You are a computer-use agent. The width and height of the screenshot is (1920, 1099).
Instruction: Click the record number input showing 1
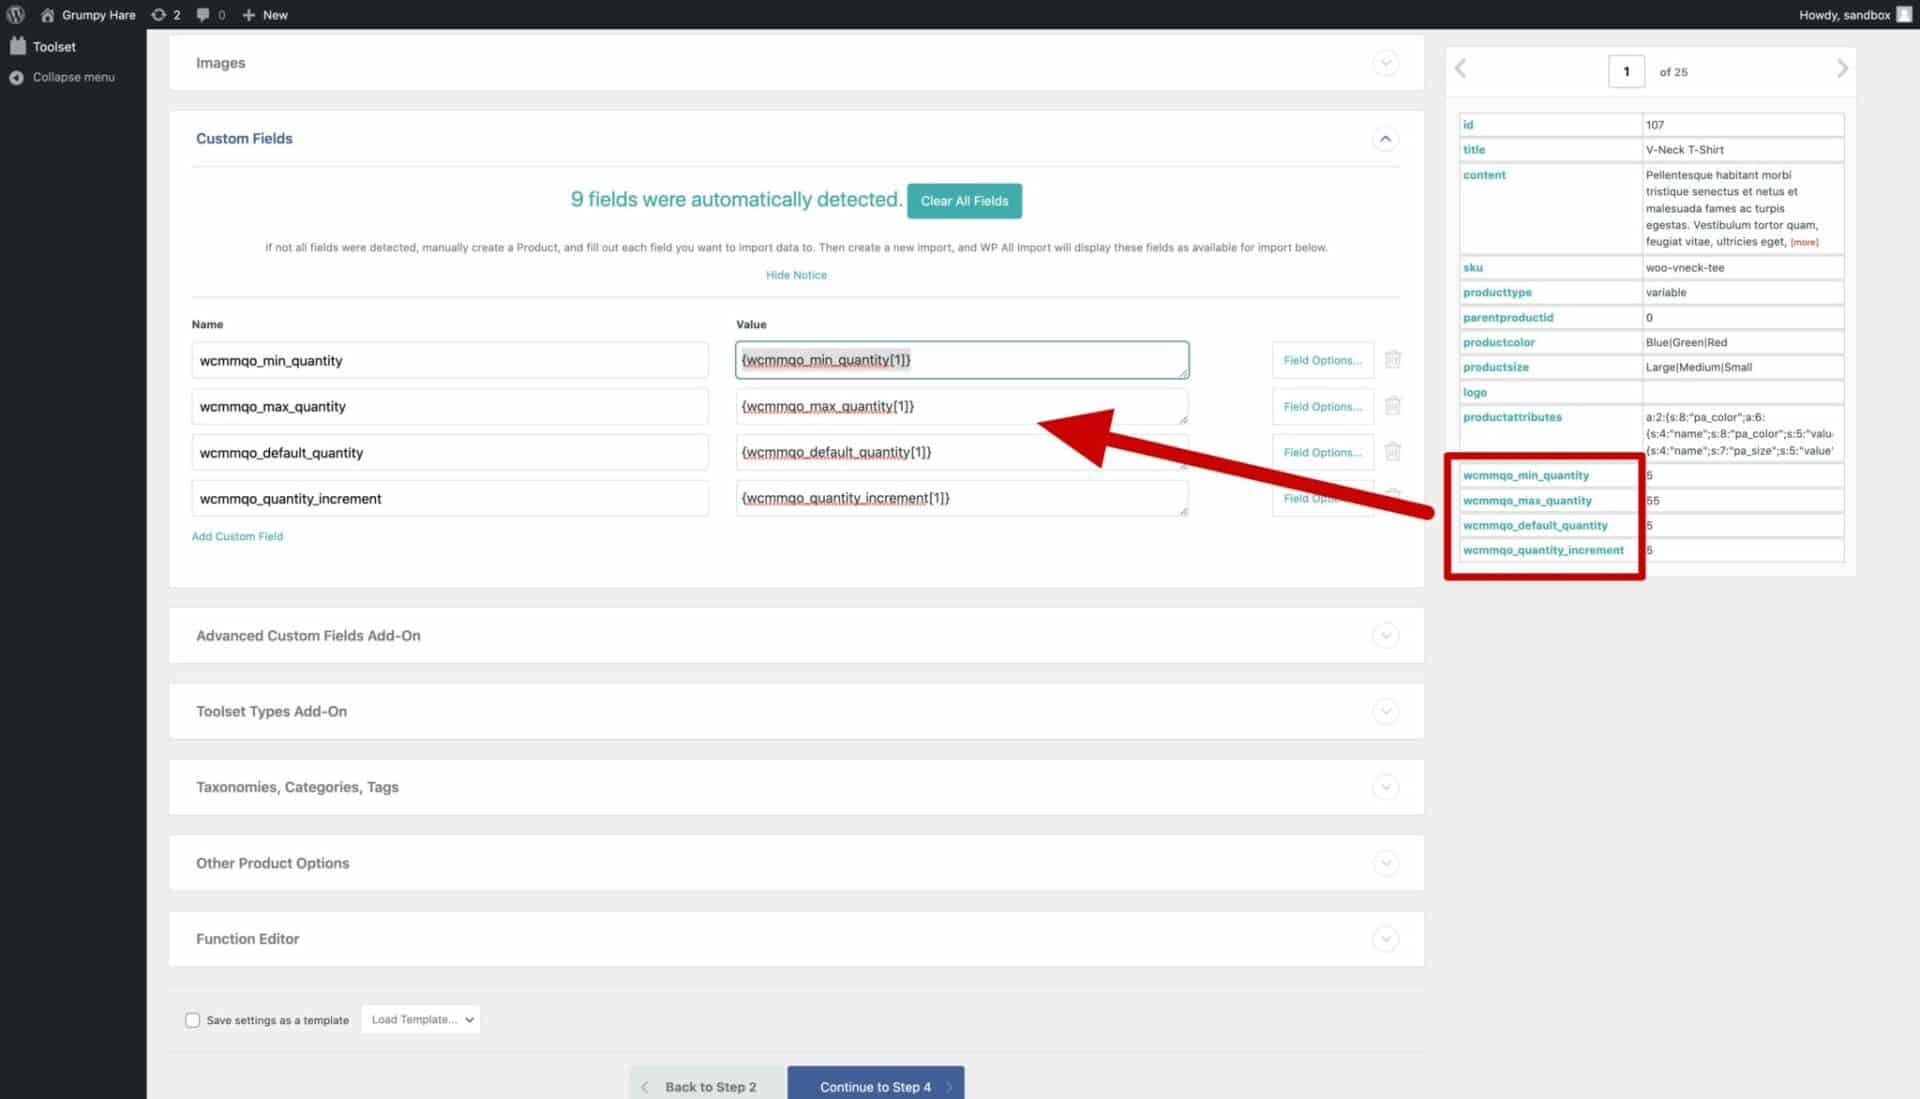[x=1627, y=71]
